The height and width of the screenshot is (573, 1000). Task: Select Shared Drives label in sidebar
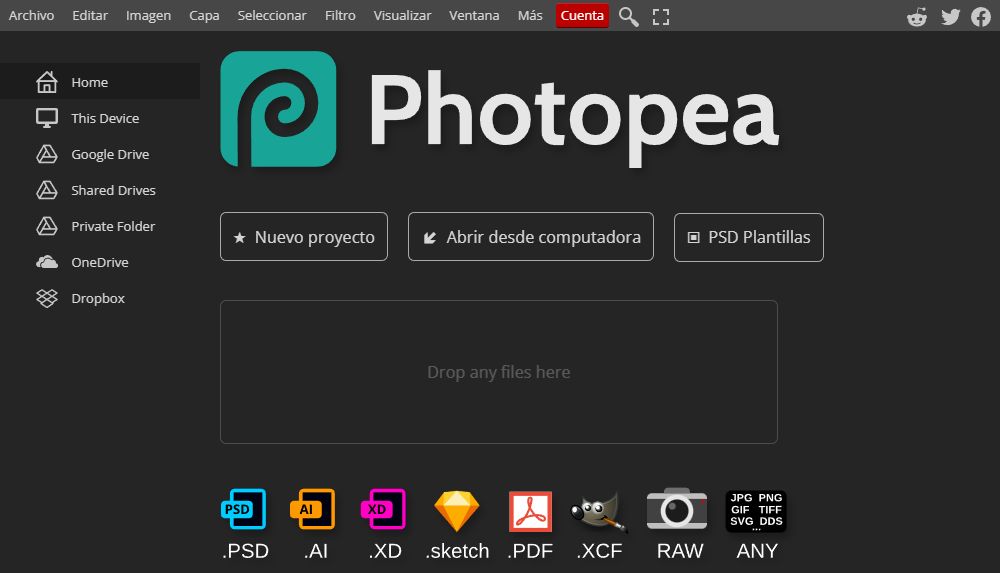pos(114,190)
